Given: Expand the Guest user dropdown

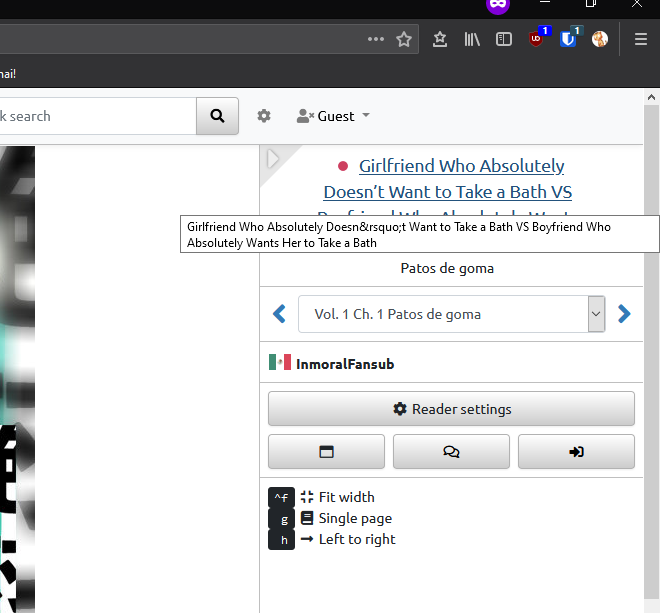Looking at the screenshot, I should [334, 116].
